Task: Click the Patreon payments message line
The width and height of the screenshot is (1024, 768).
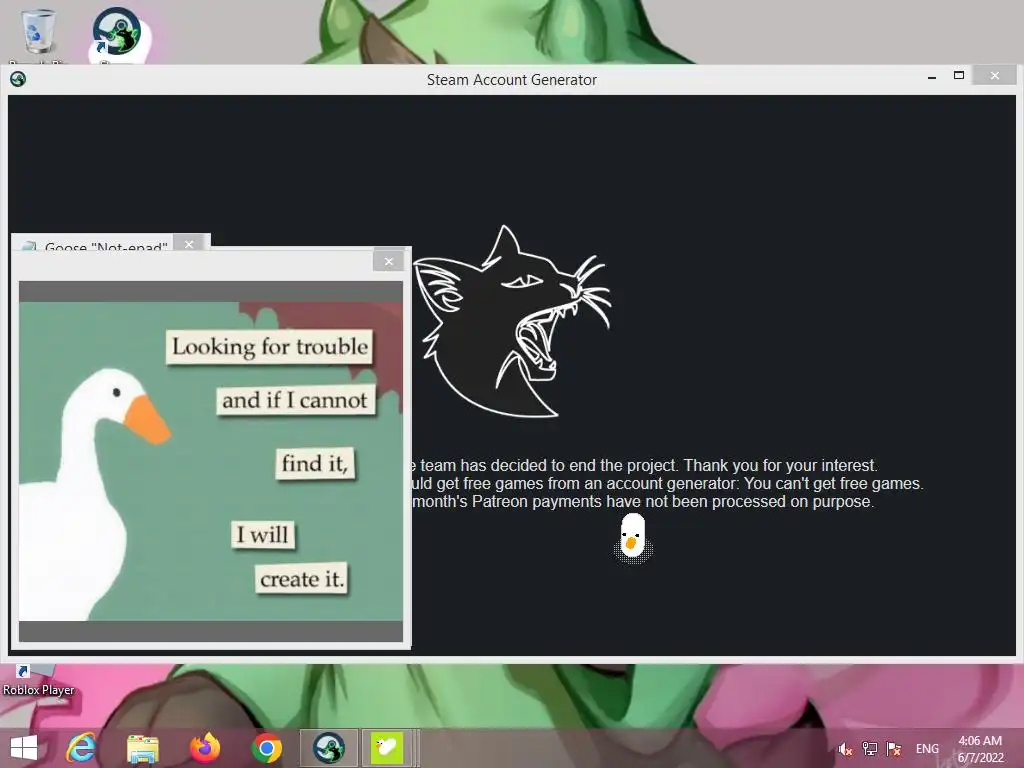Action: point(643,502)
